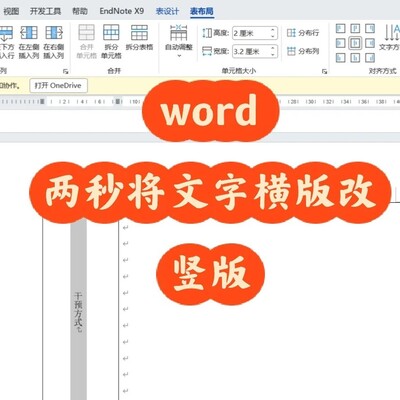Screen dimensions: 400x400
Task: Click the column width icon beside 宽度
Action: coord(207,51)
